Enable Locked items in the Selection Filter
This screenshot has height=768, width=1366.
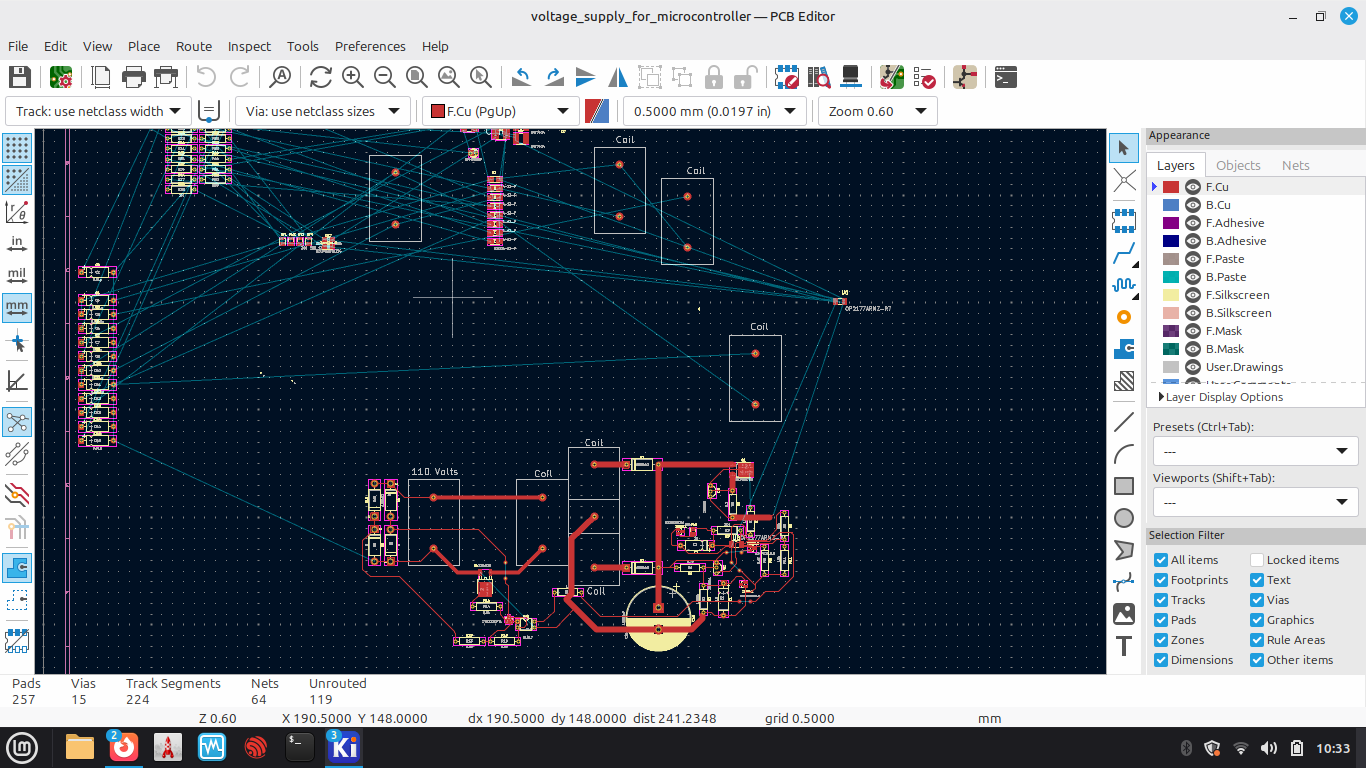tap(1257, 560)
